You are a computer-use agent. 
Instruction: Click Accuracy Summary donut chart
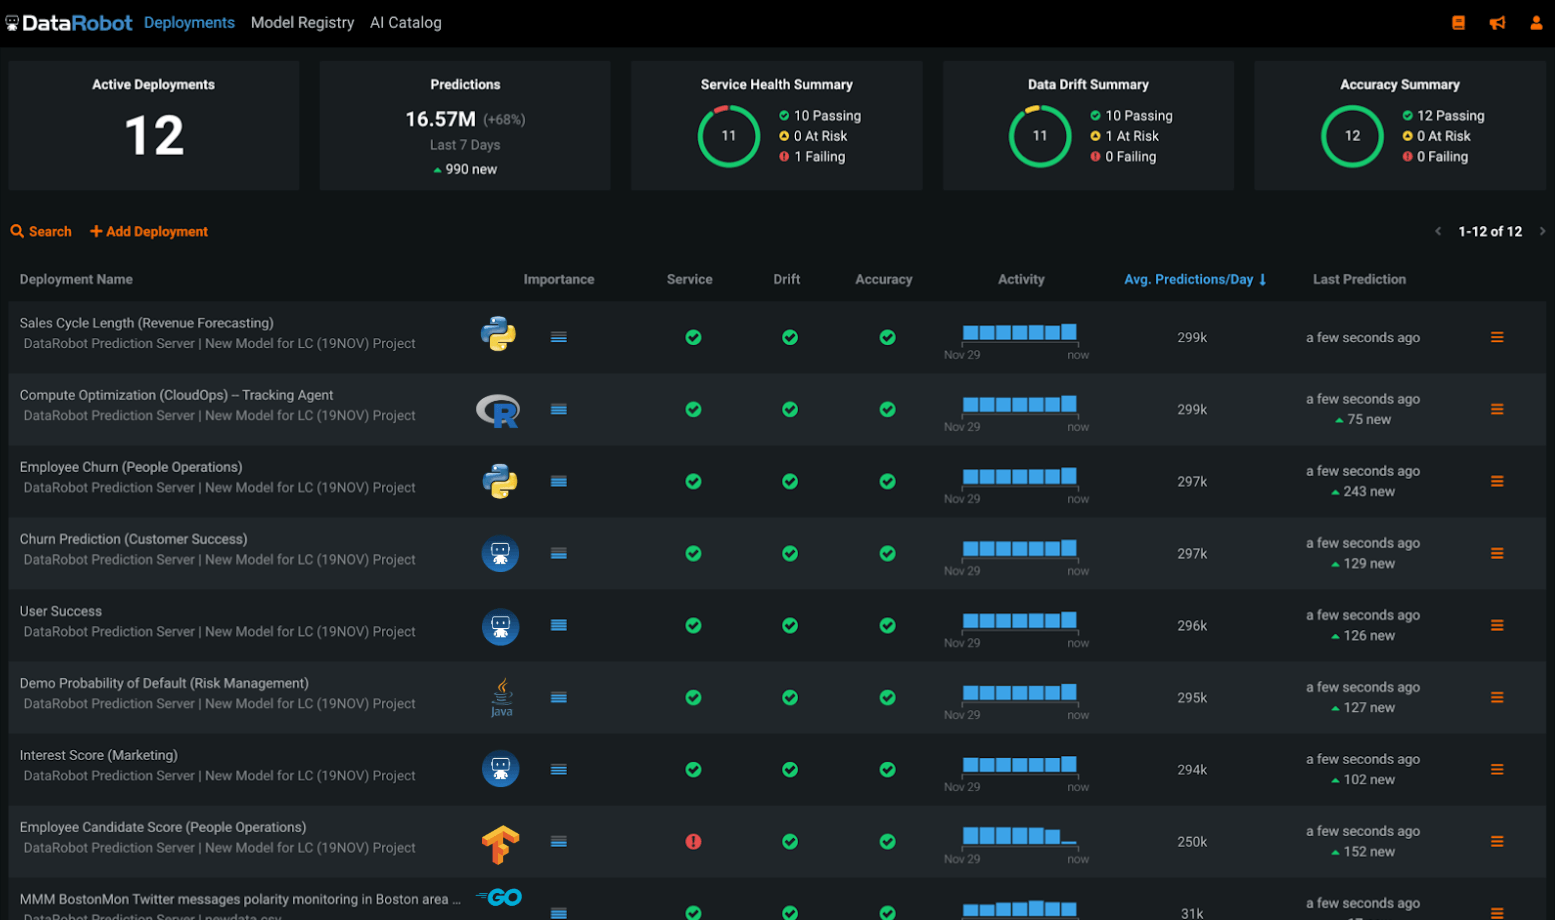pos(1352,136)
